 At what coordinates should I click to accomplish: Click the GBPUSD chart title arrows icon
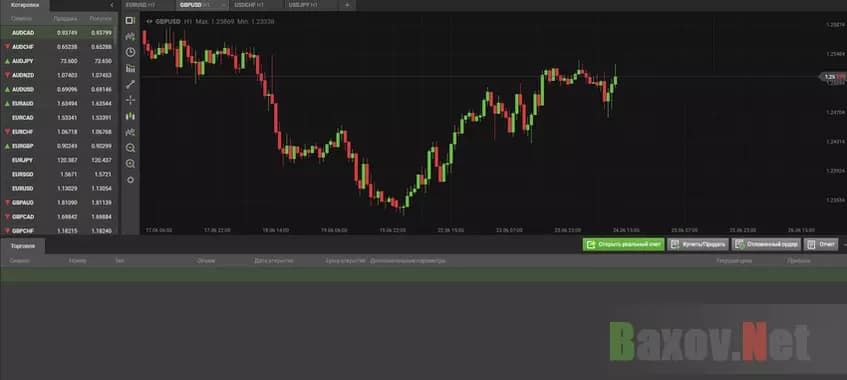tap(149, 22)
